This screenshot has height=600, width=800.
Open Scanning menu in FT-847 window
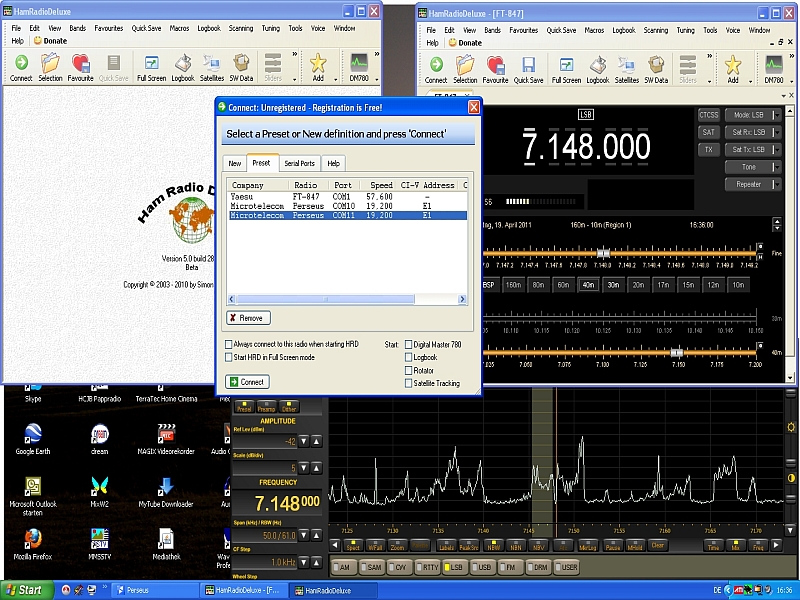[x=656, y=30]
